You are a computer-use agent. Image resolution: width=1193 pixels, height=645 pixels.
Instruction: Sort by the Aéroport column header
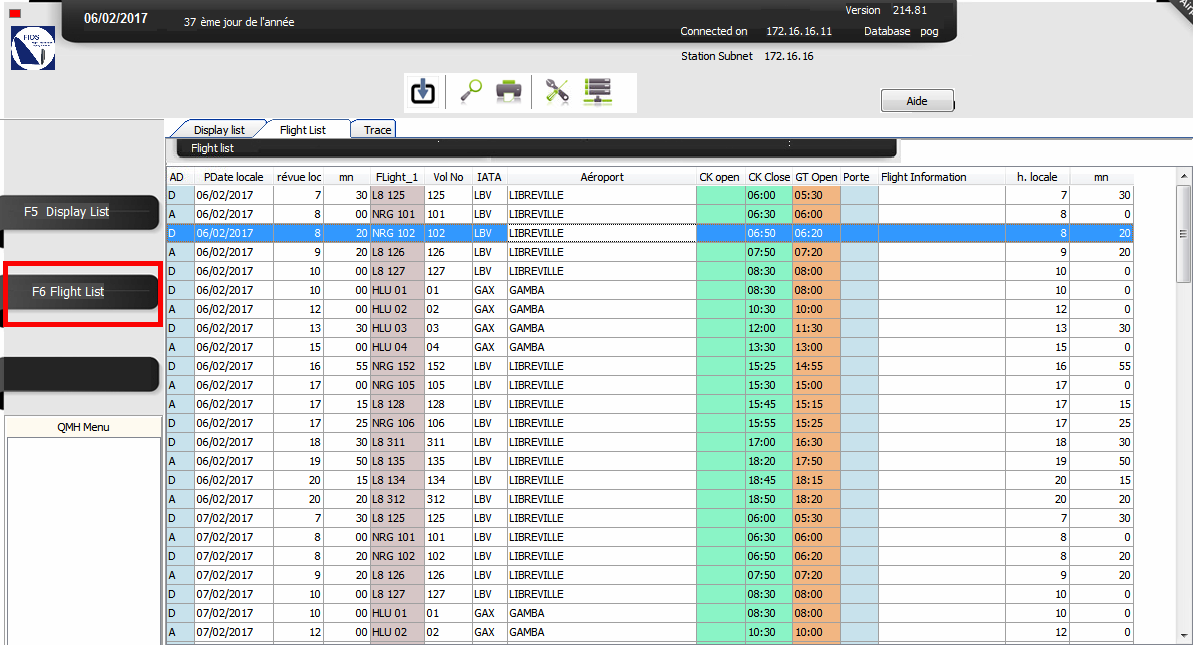point(601,177)
